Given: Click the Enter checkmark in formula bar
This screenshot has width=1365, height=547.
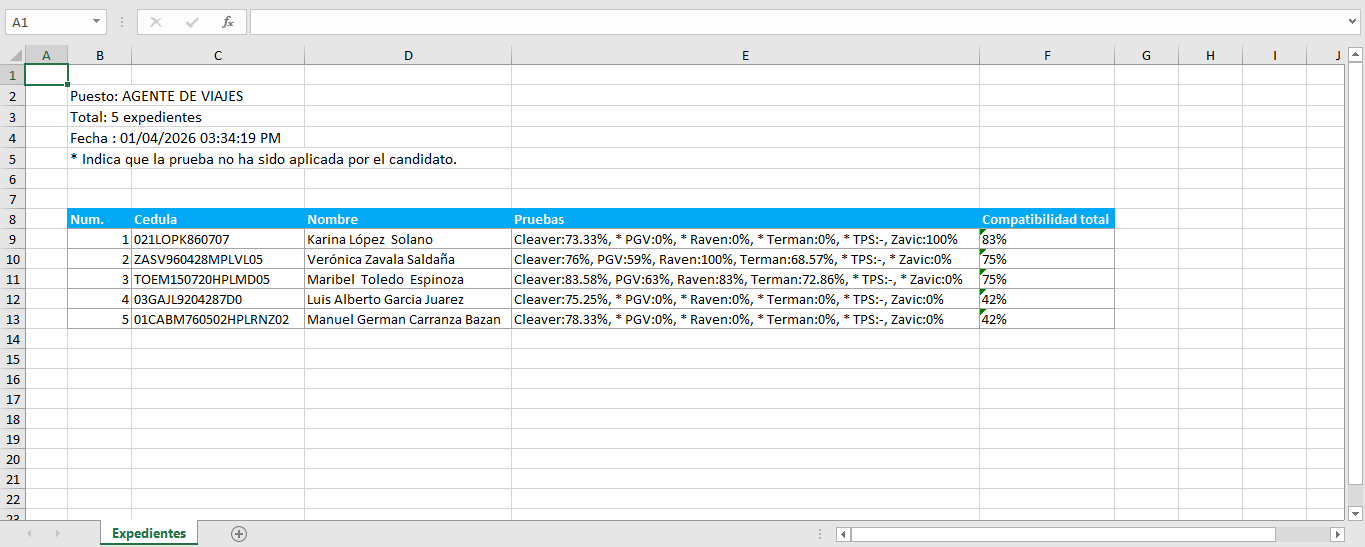Looking at the screenshot, I should click(x=192, y=22).
